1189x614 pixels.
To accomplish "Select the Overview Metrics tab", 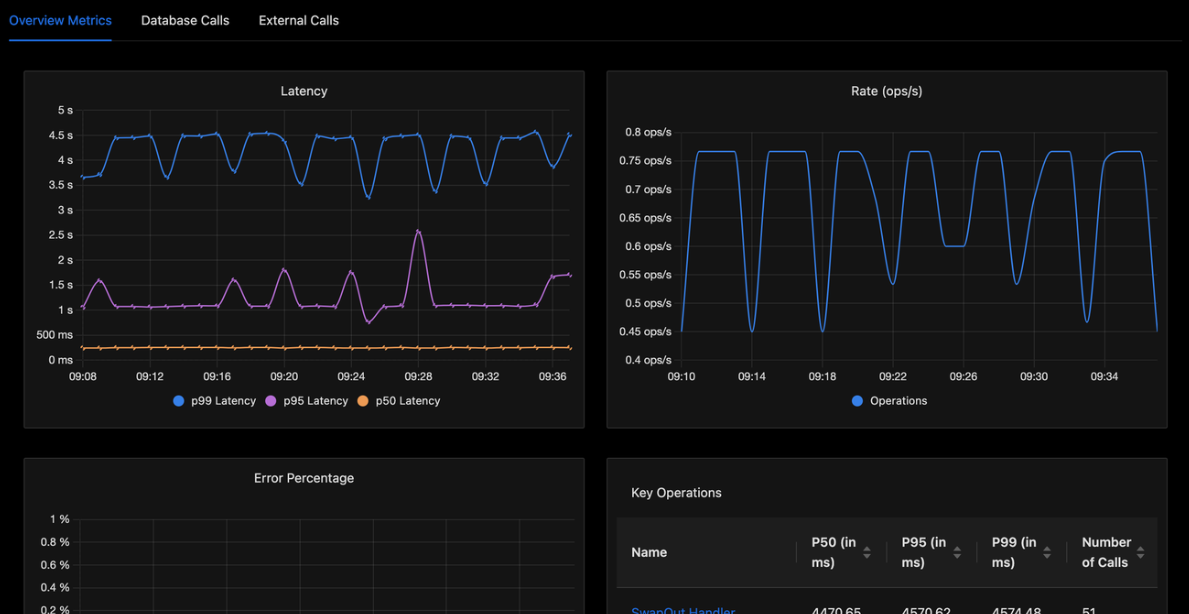I will pos(61,20).
